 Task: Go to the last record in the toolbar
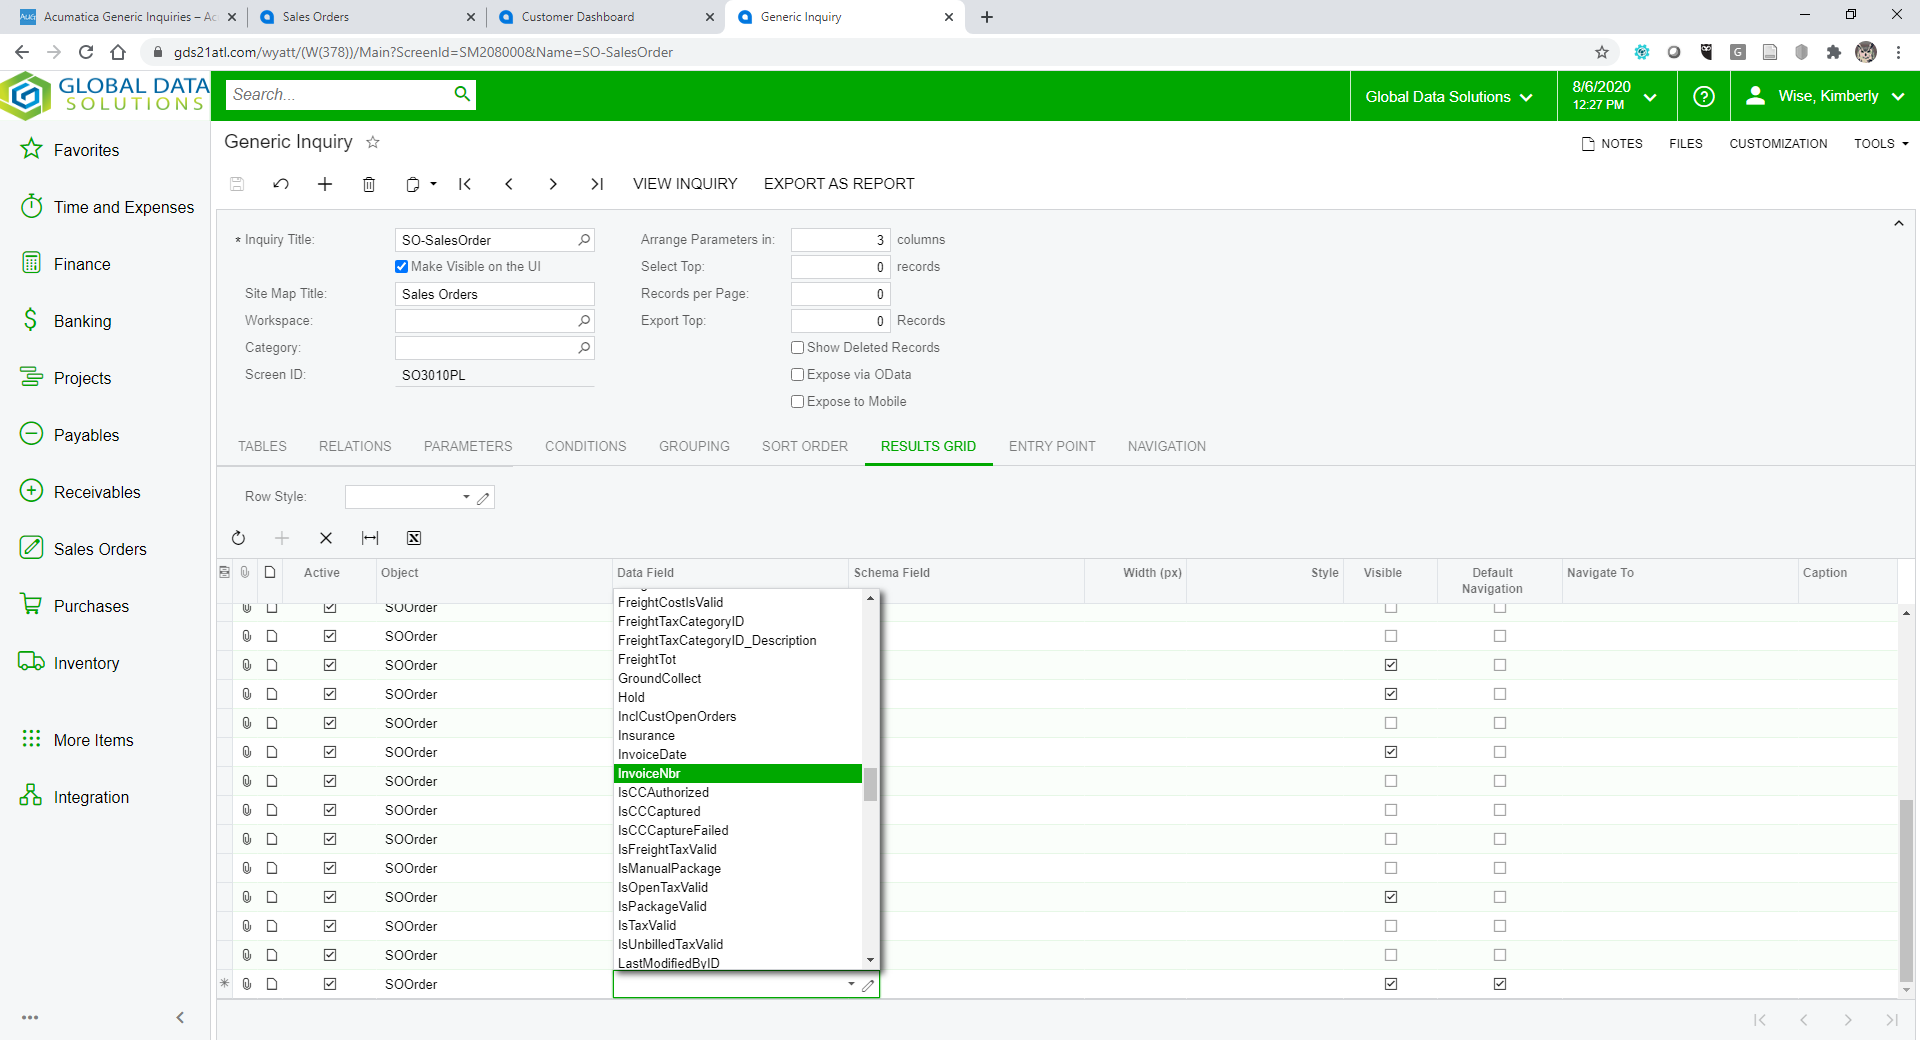[597, 184]
